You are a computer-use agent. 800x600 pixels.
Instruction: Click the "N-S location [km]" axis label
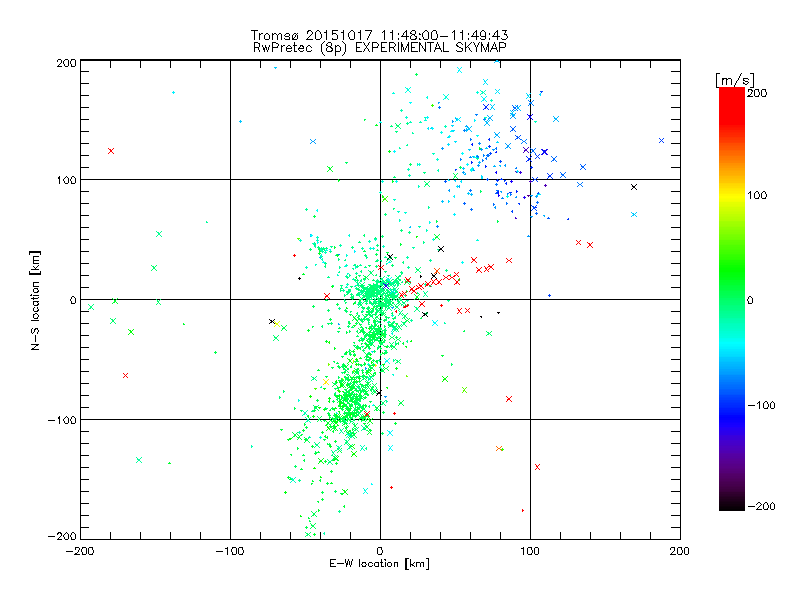(35, 300)
